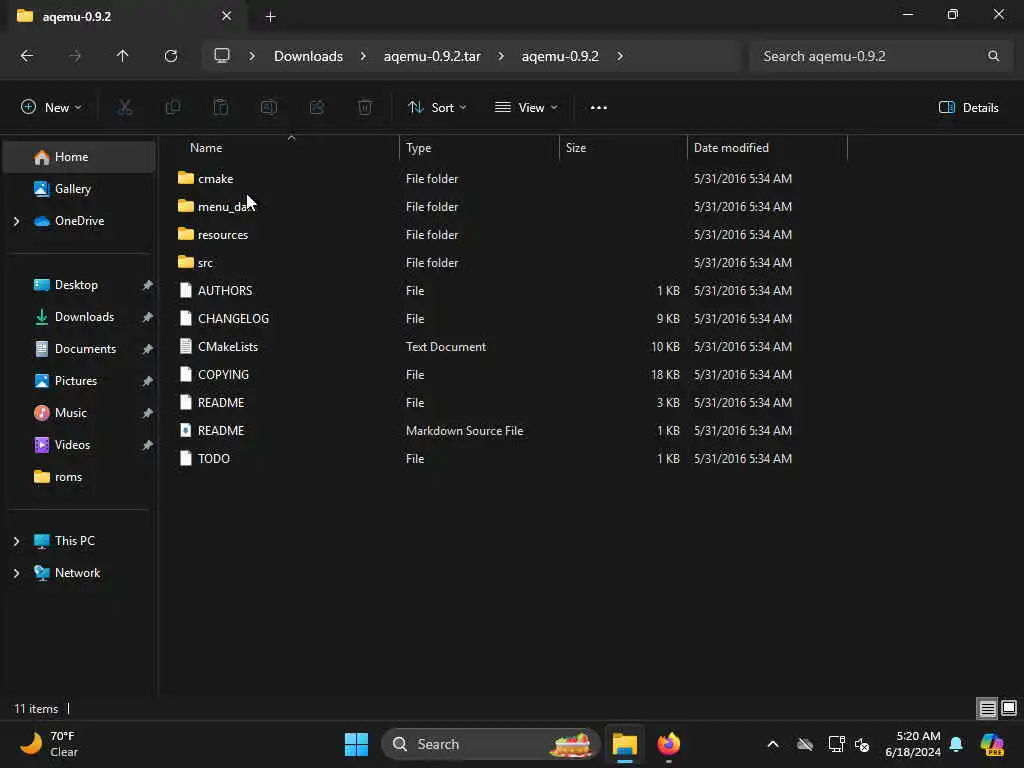
Task: Switch to details list view layout
Action: (x=987, y=708)
